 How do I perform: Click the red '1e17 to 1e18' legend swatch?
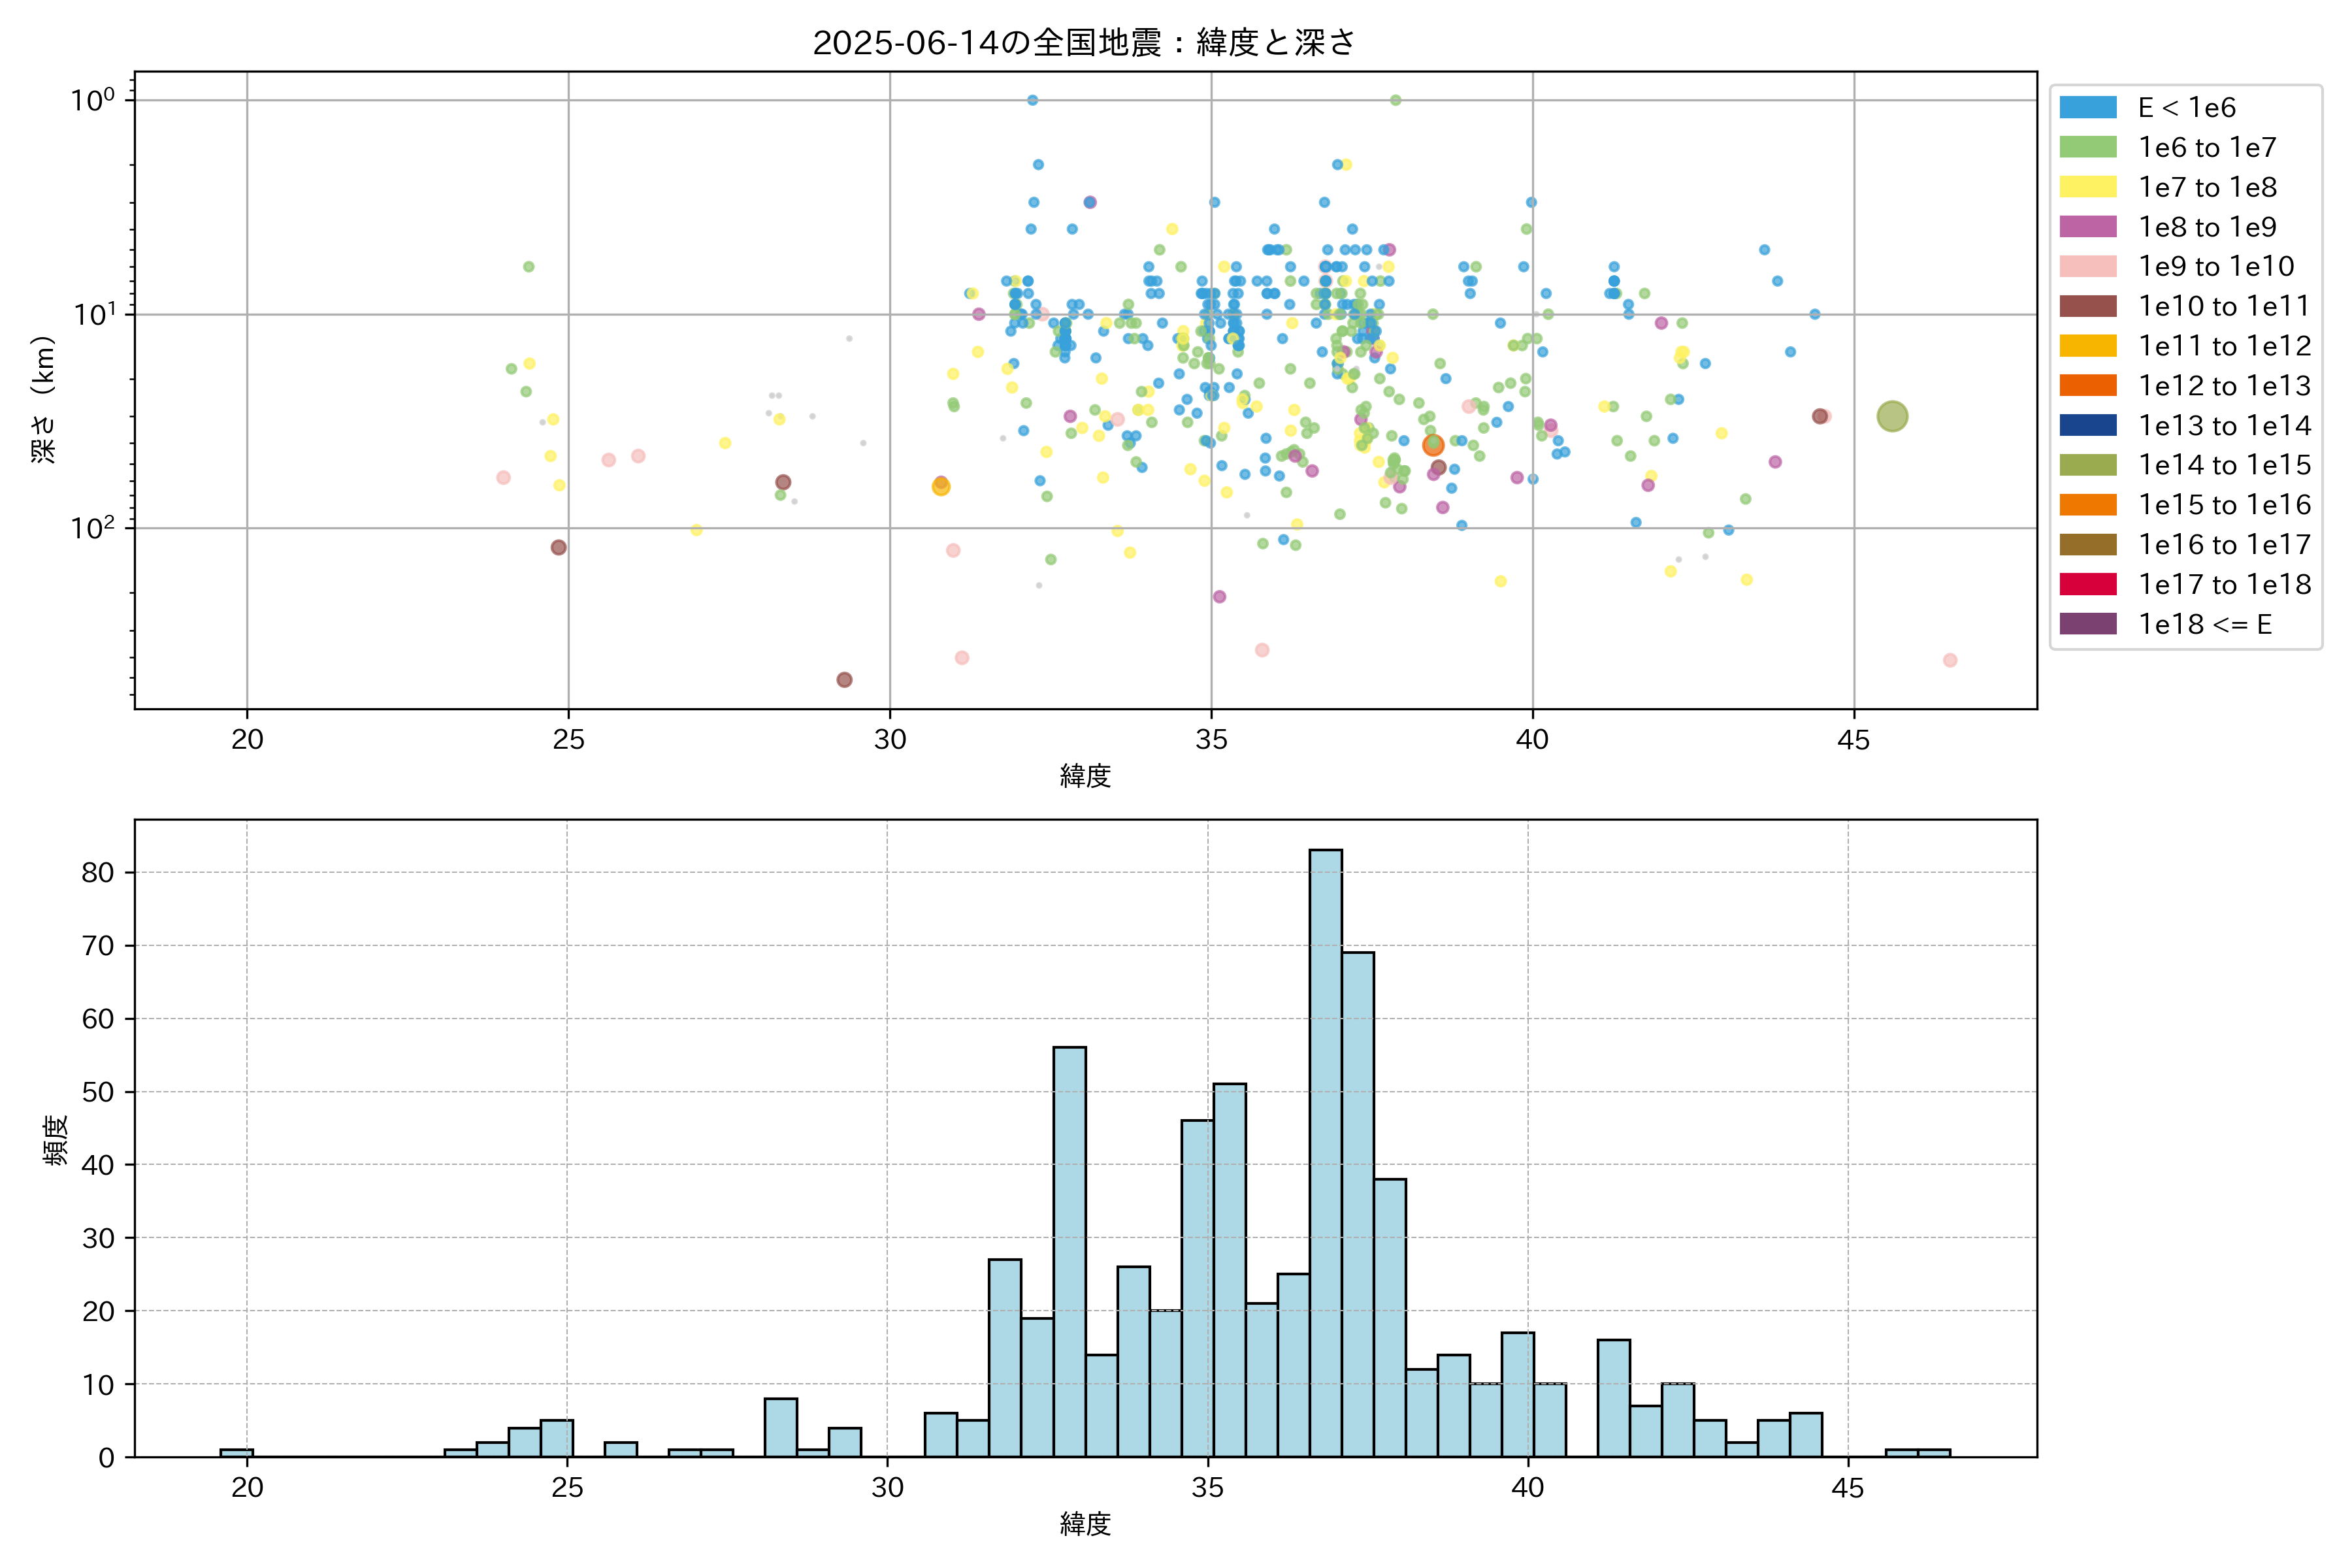point(2088,584)
